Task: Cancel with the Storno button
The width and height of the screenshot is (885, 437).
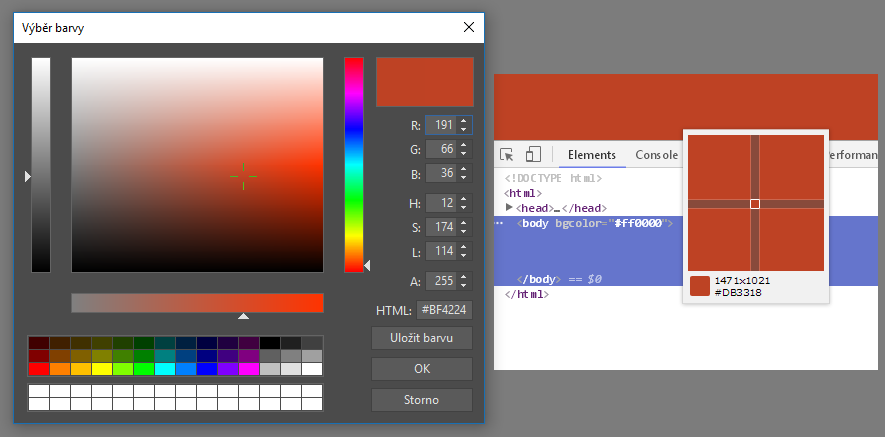Action: click(x=421, y=400)
